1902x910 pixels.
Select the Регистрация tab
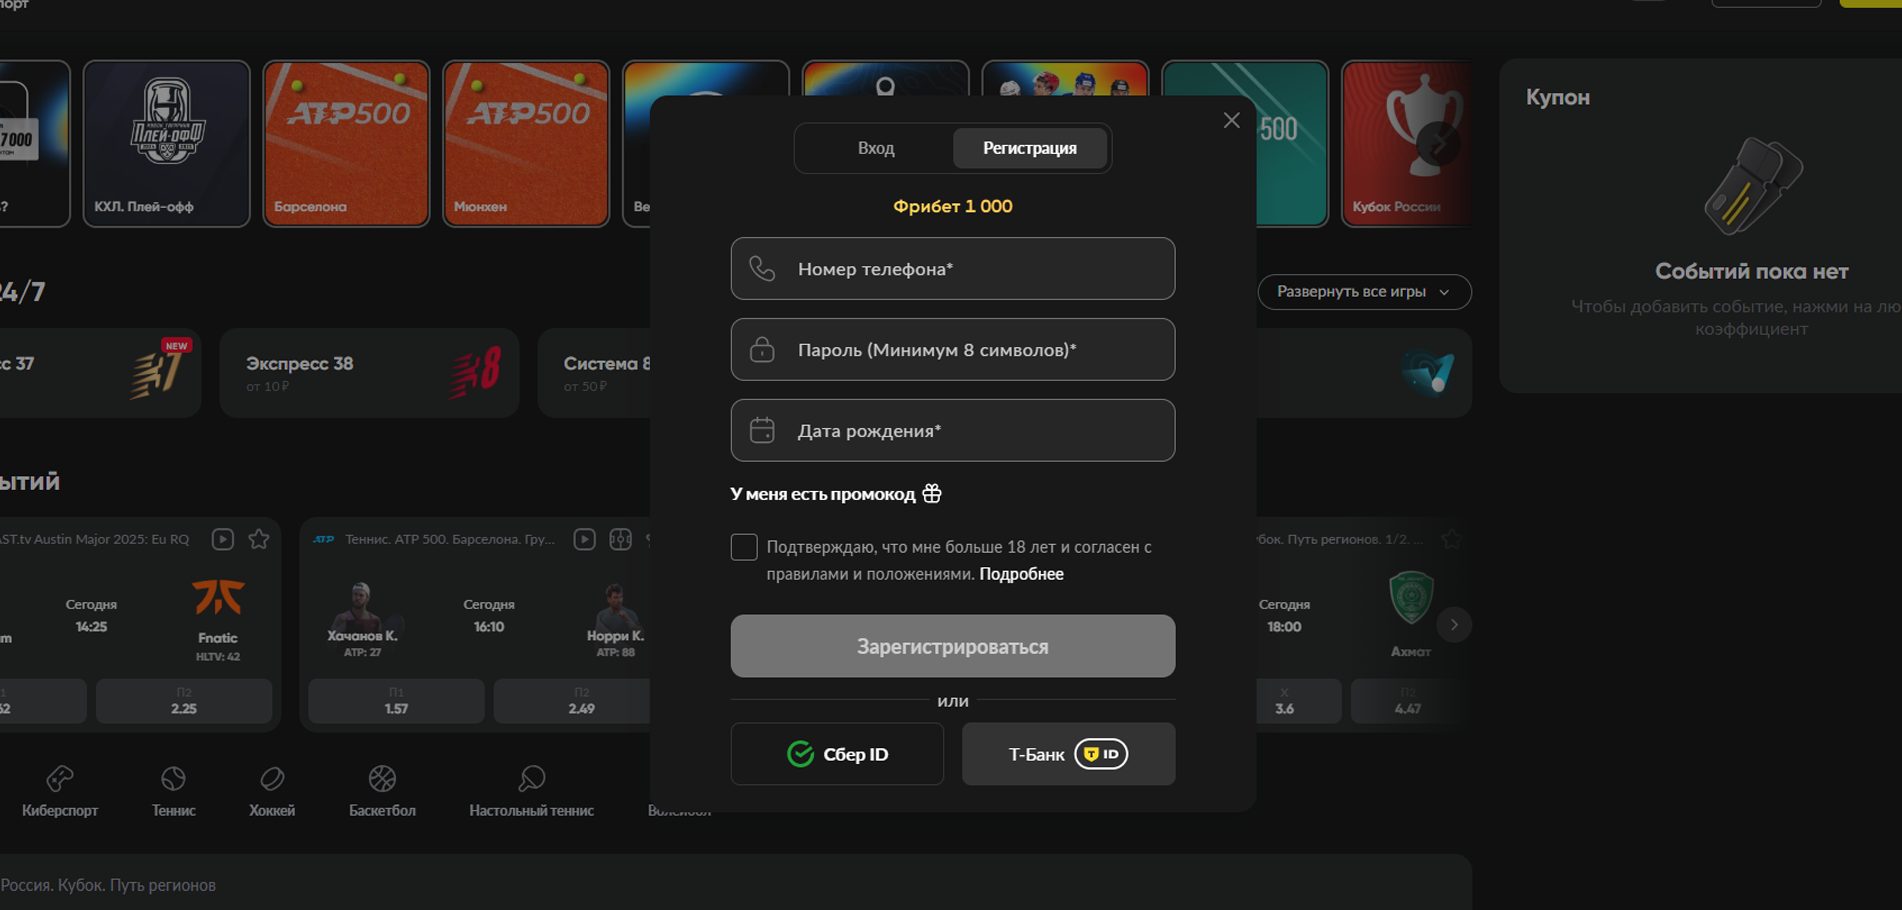click(x=1029, y=148)
